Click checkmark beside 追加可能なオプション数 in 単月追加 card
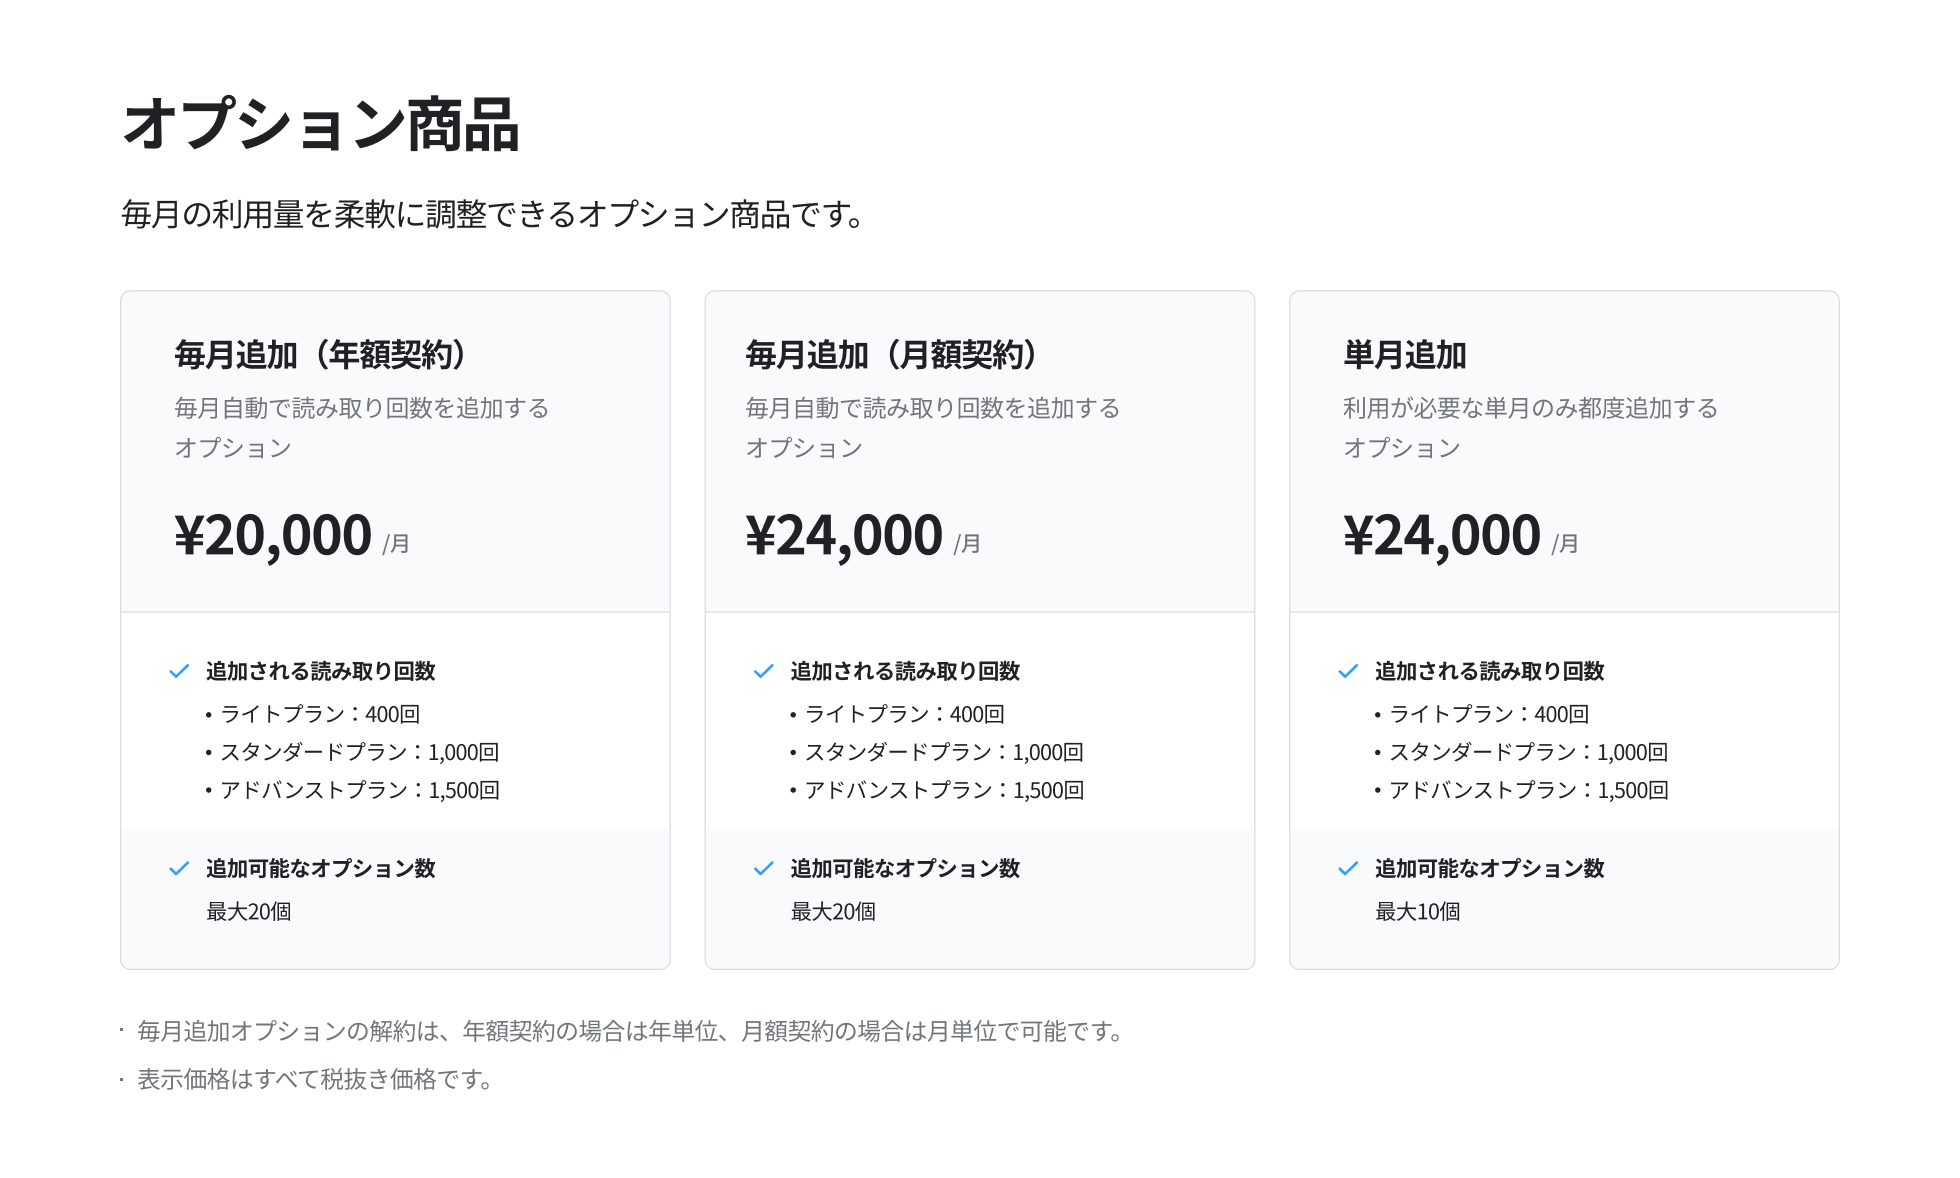This screenshot has height=1178, width=1960. [1348, 868]
